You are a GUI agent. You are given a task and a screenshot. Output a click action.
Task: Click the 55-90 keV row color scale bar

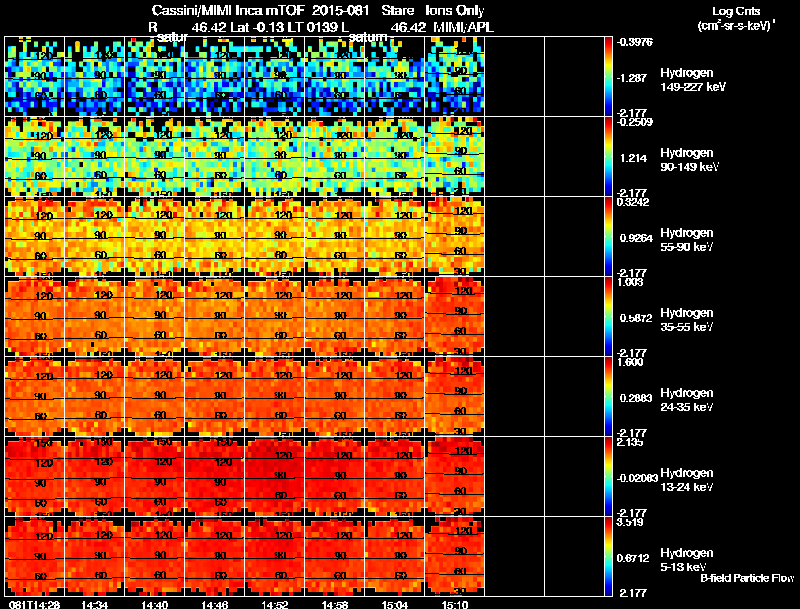[608, 237]
